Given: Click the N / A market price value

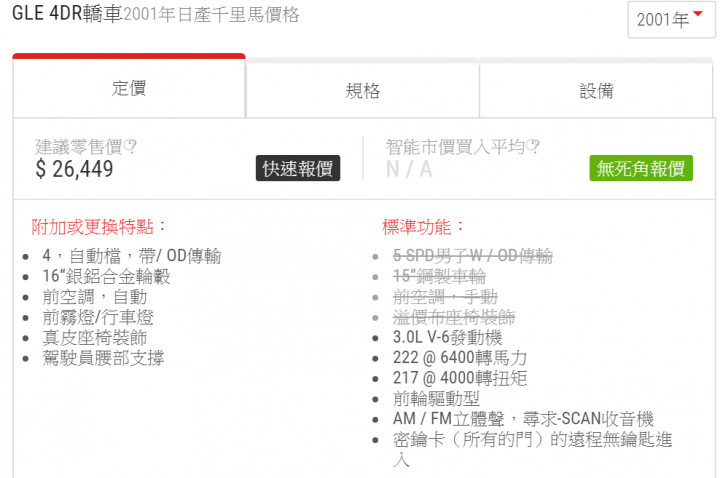Looking at the screenshot, I should (x=409, y=169).
